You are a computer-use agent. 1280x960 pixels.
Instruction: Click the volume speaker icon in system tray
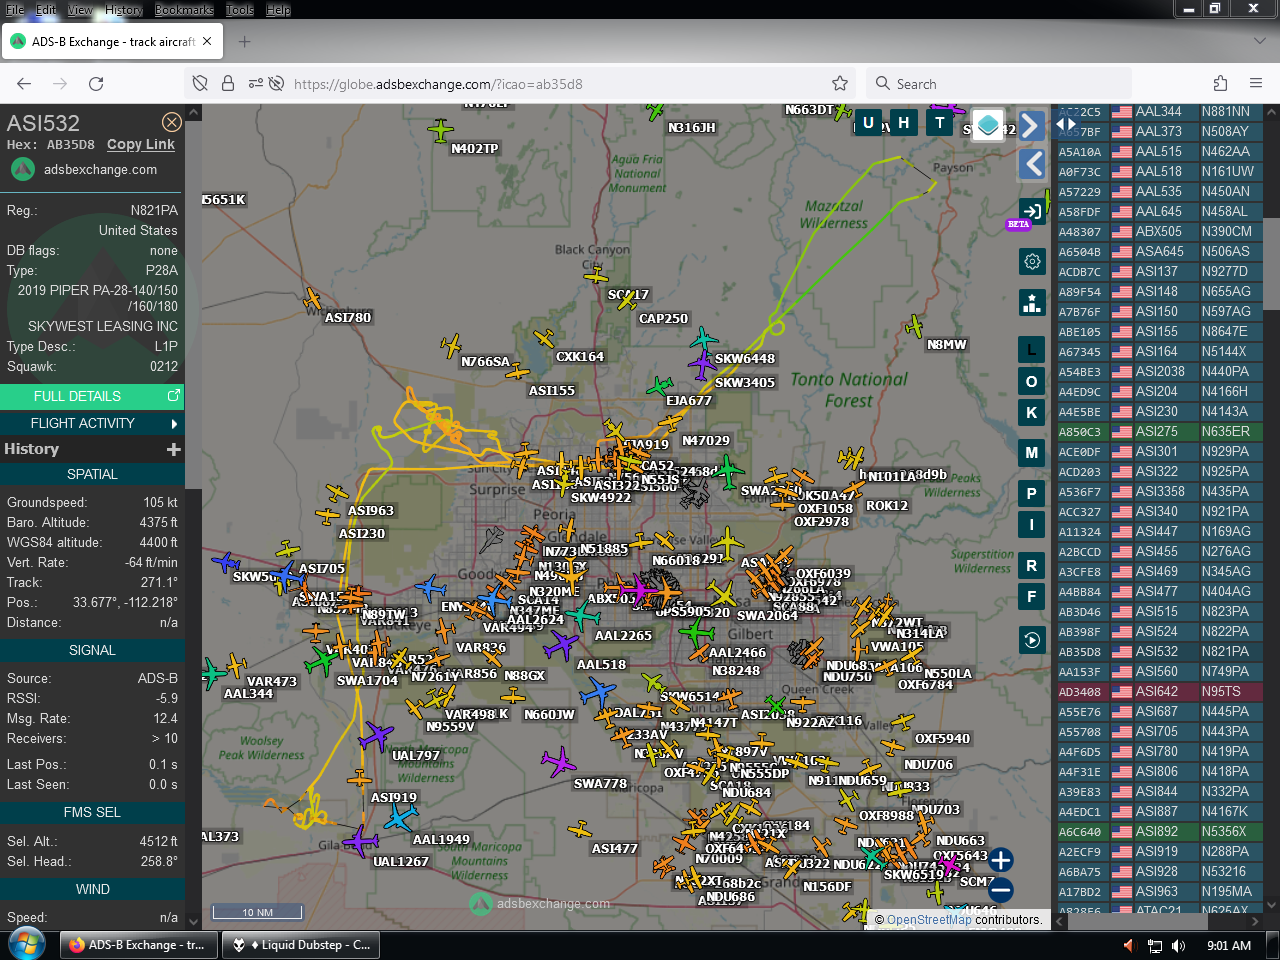[1178, 946]
